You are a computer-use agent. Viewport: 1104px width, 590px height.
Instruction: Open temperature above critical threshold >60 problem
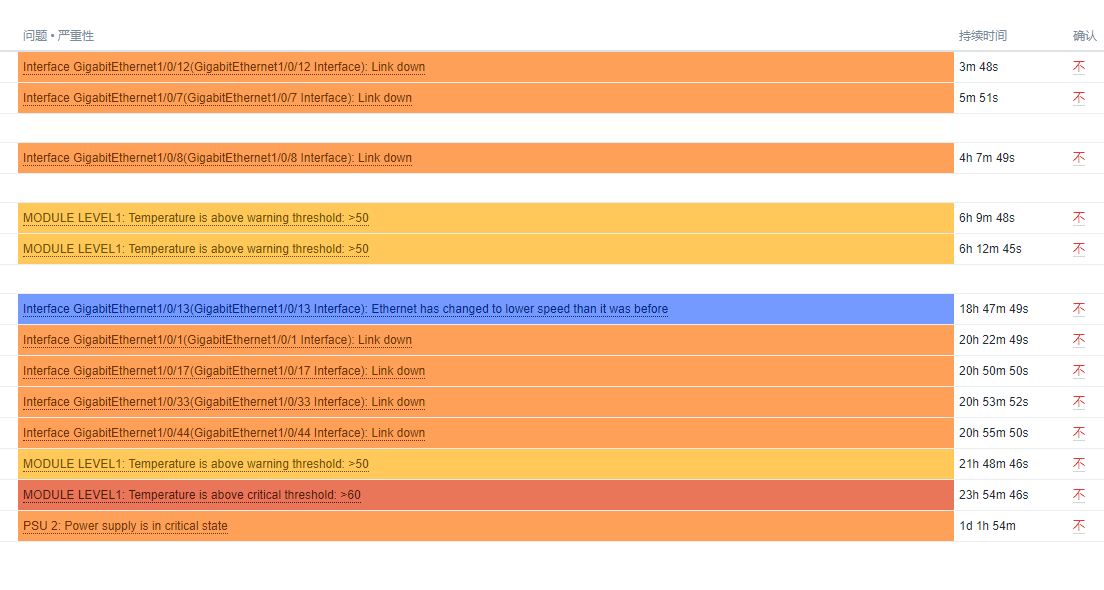click(191, 495)
